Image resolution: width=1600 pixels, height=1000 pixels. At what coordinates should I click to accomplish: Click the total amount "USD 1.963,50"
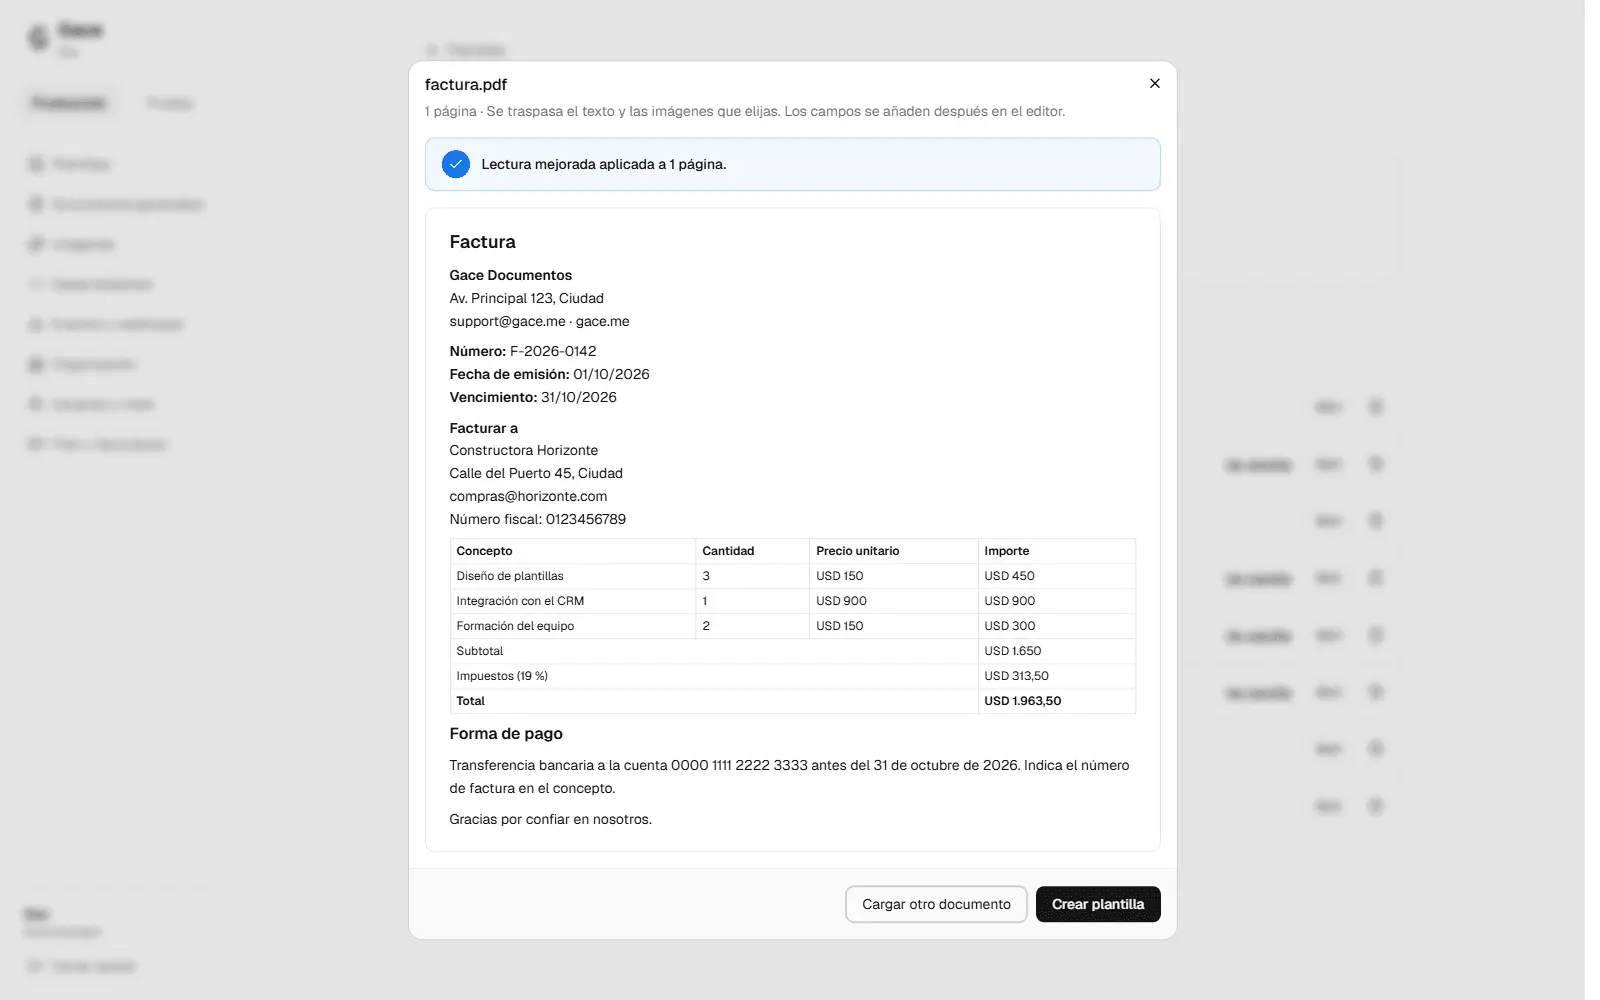[1022, 701]
